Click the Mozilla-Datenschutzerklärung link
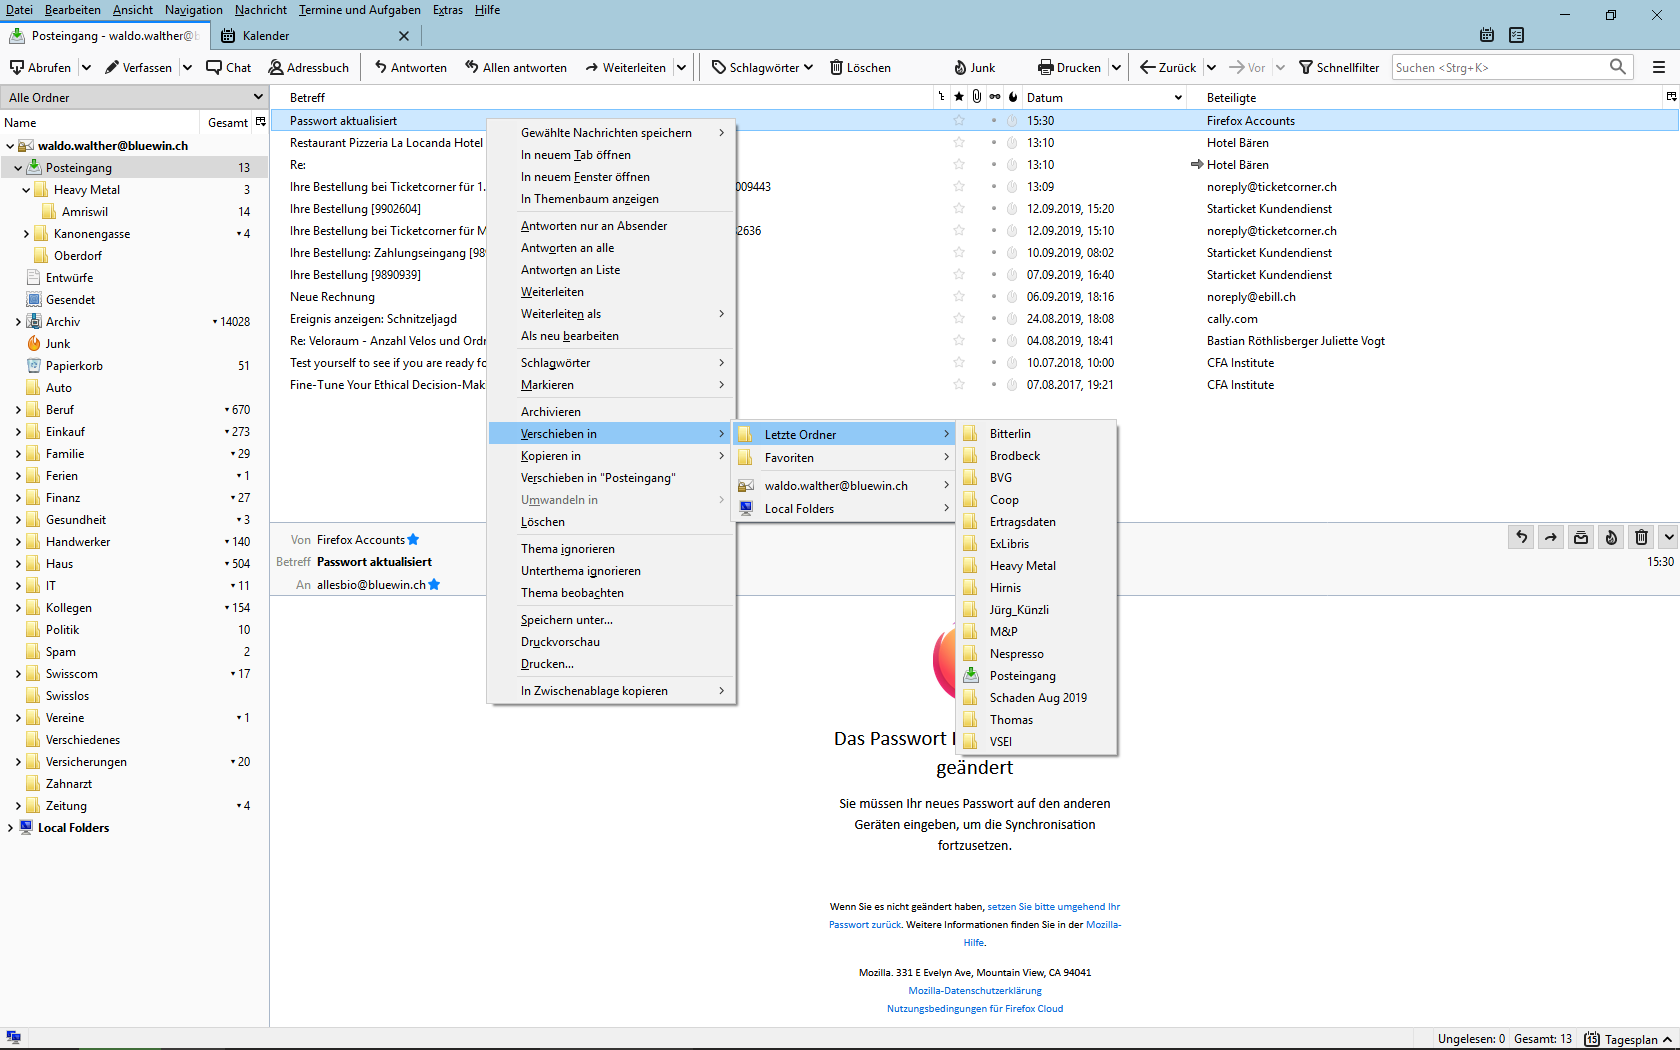 point(975,991)
